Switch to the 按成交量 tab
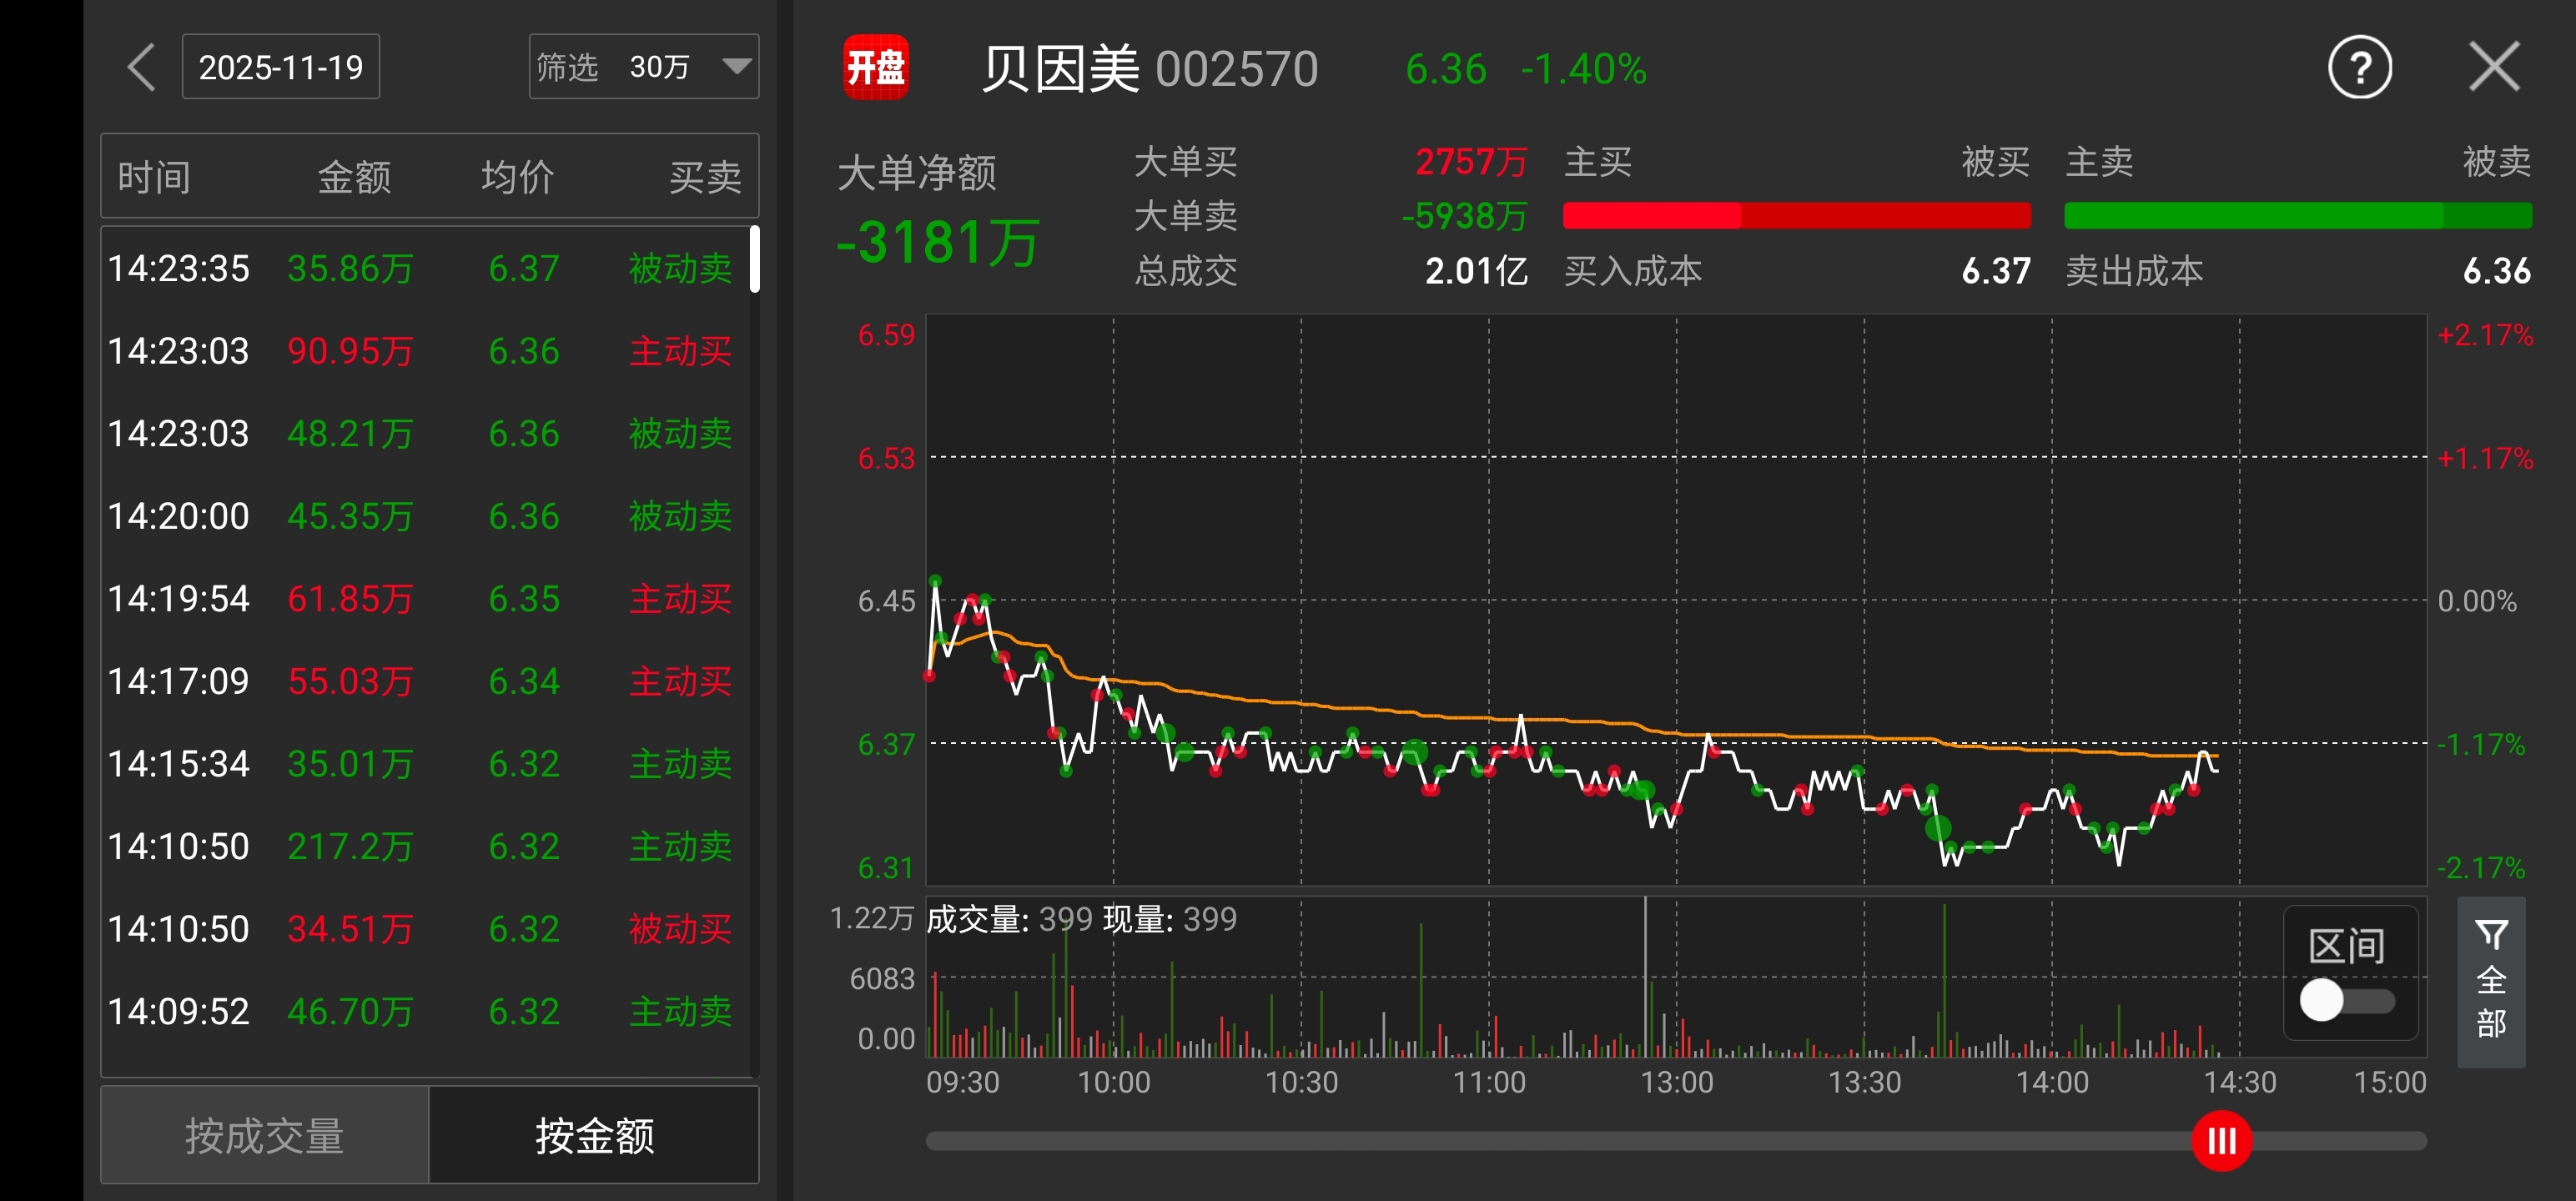This screenshot has width=2576, height=1201. 264,1135
